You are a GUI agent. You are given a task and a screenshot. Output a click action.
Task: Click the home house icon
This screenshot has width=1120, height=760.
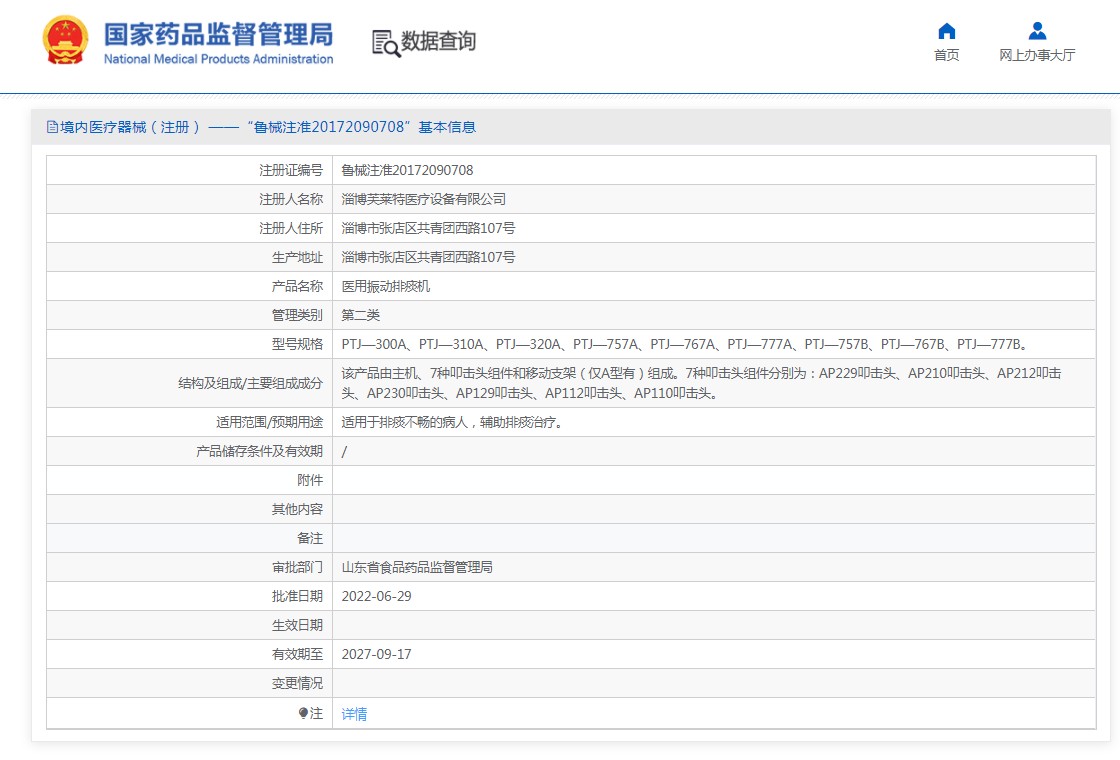946,31
